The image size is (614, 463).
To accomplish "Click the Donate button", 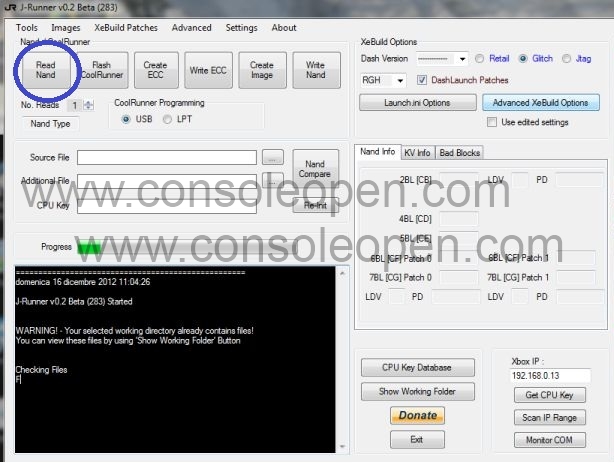I will pos(417,416).
